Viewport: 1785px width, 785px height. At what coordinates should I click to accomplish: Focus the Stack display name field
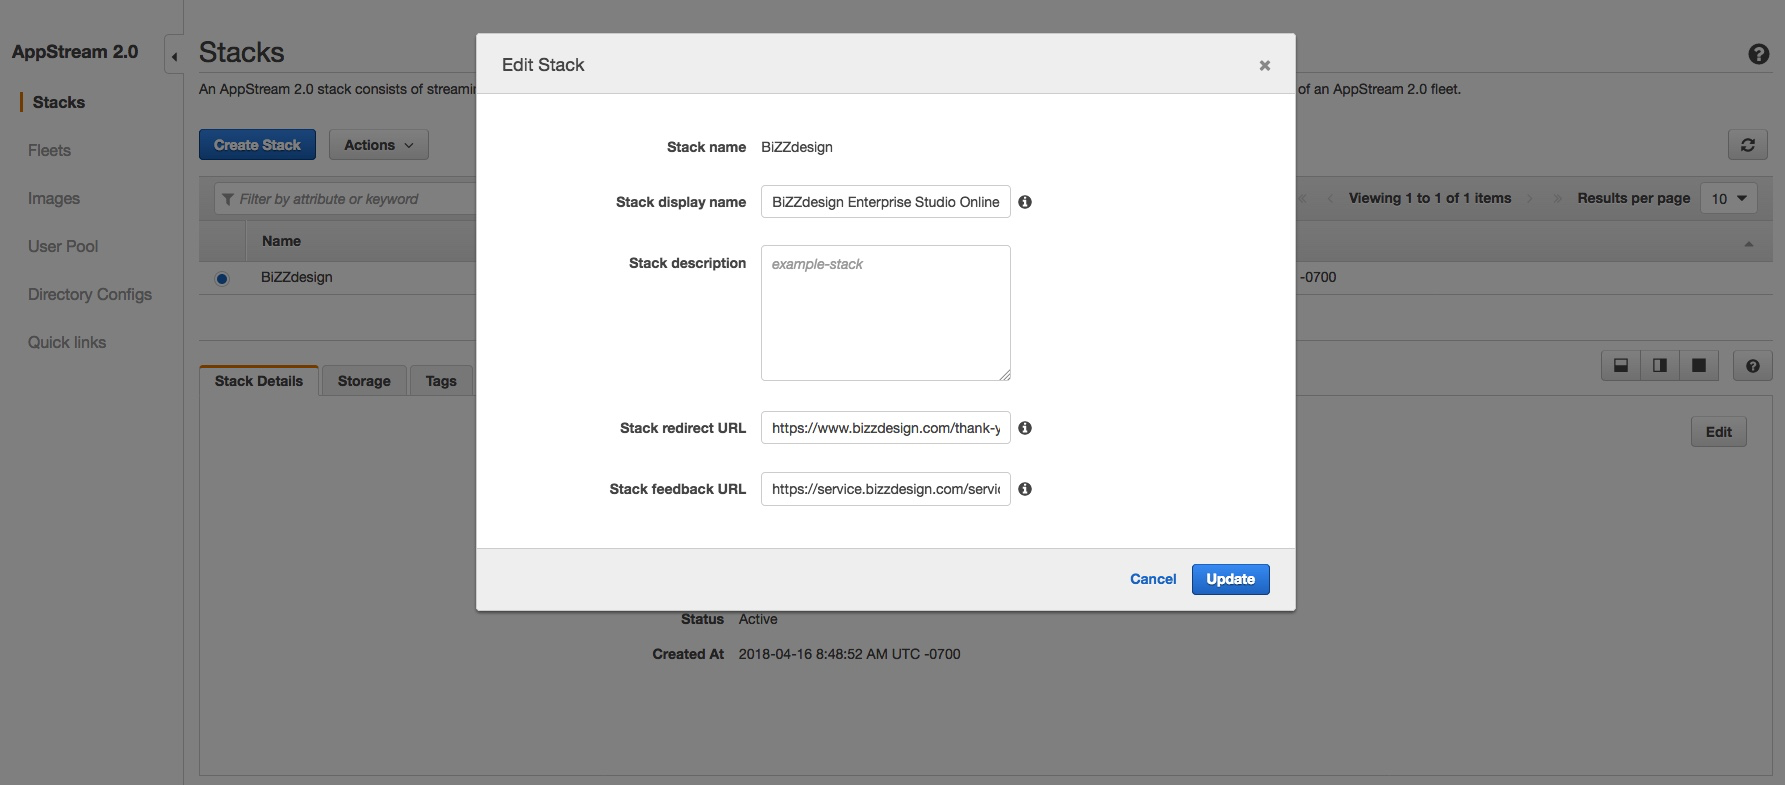tap(886, 202)
